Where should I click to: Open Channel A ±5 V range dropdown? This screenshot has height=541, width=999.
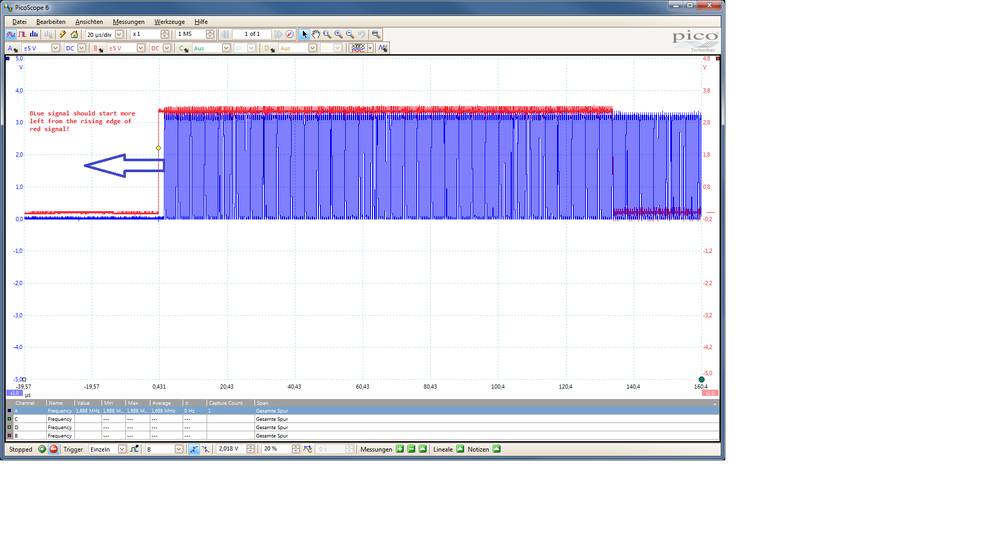tap(55, 48)
